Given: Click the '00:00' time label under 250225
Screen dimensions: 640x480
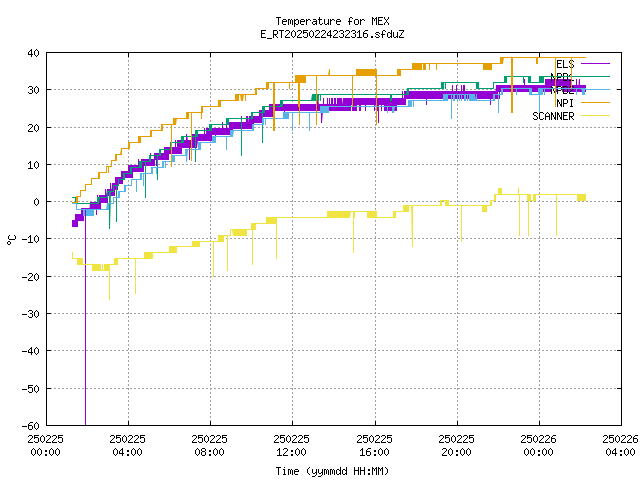Looking at the screenshot, I should (x=45, y=452).
